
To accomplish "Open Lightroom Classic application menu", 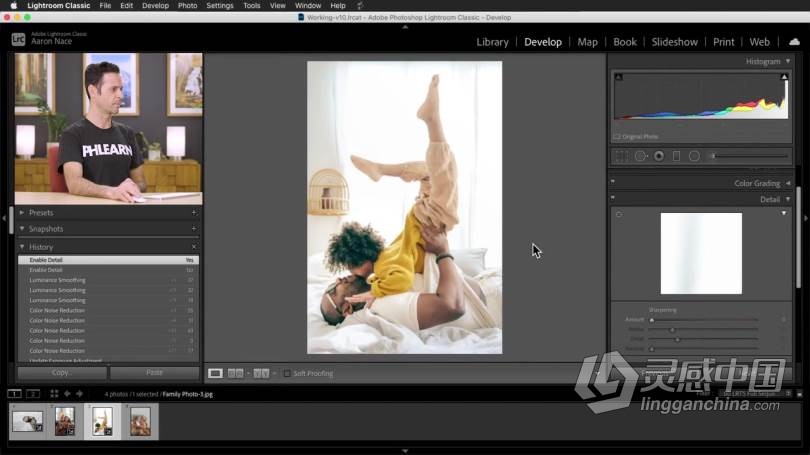I will [58, 5].
